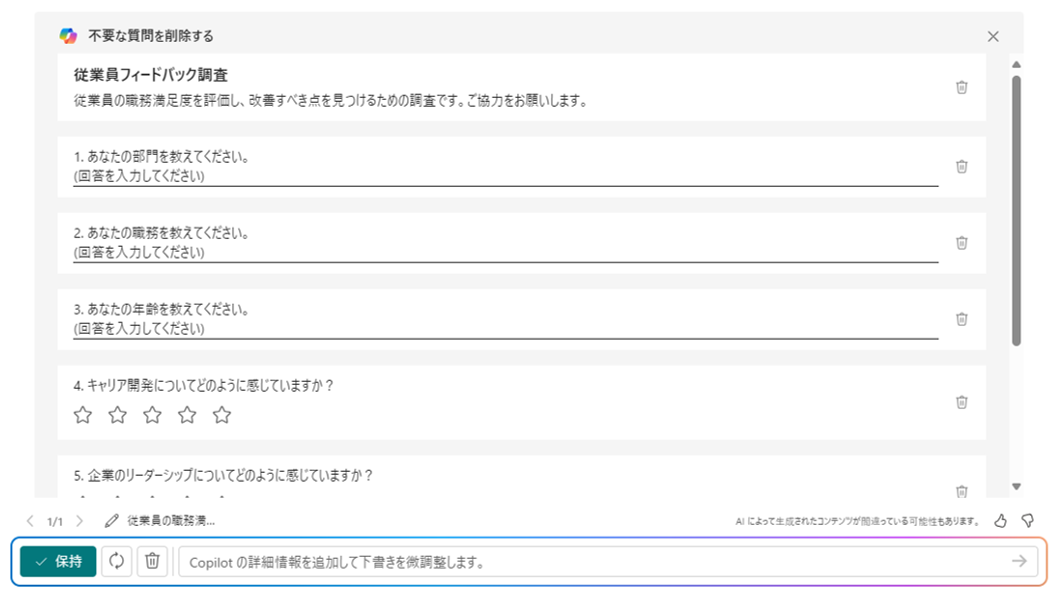
Task: Edit the prompt via the pencil icon
Action: [112, 521]
